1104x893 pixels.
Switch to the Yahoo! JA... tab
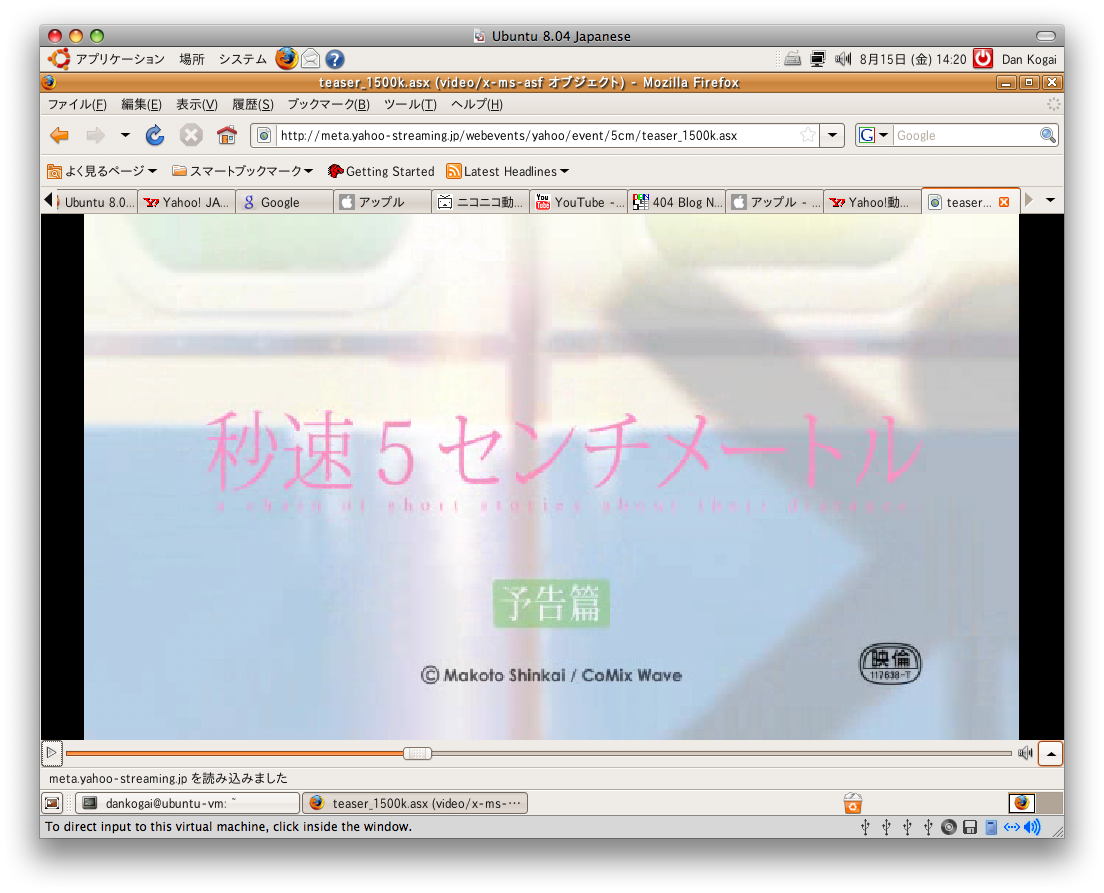click(186, 202)
